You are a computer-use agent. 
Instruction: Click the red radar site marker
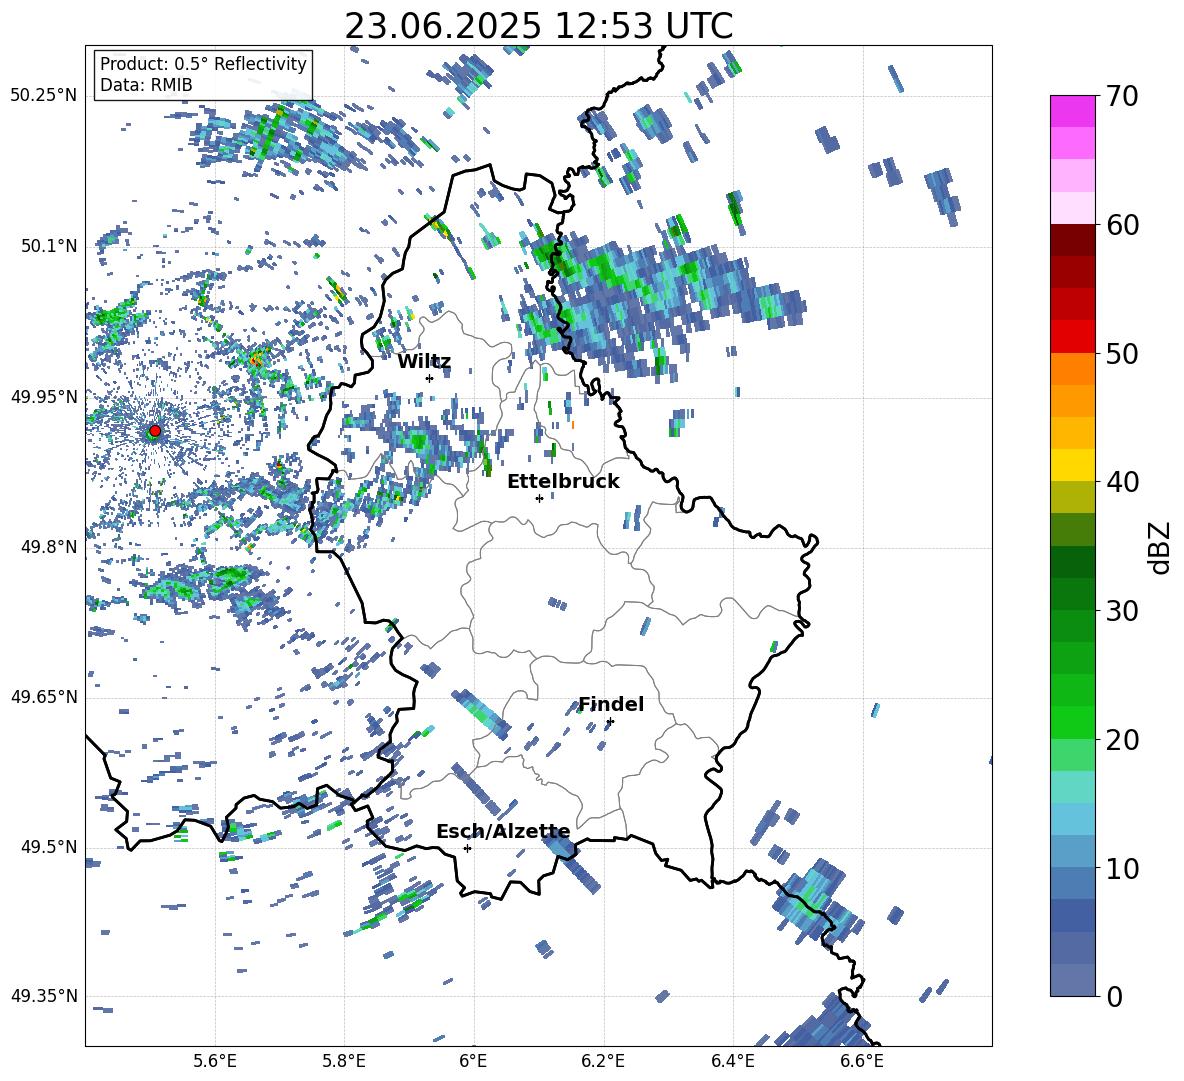tap(155, 430)
